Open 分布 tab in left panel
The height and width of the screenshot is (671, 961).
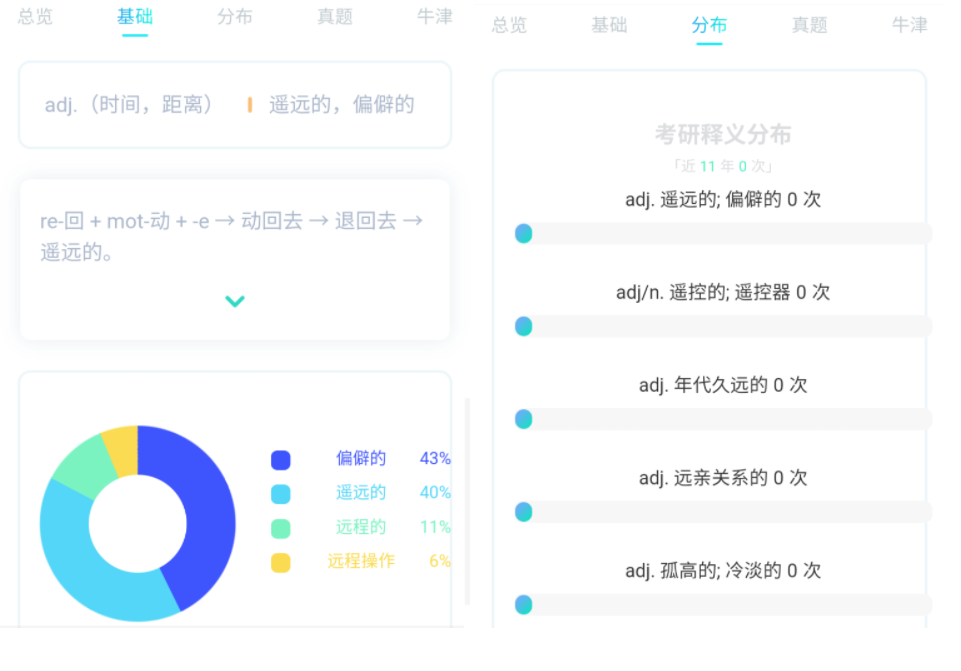click(235, 17)
